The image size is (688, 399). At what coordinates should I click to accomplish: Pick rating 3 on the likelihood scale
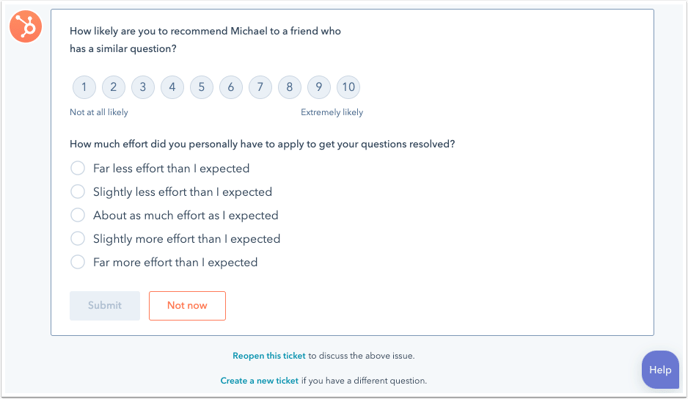[x=143, y=87]
